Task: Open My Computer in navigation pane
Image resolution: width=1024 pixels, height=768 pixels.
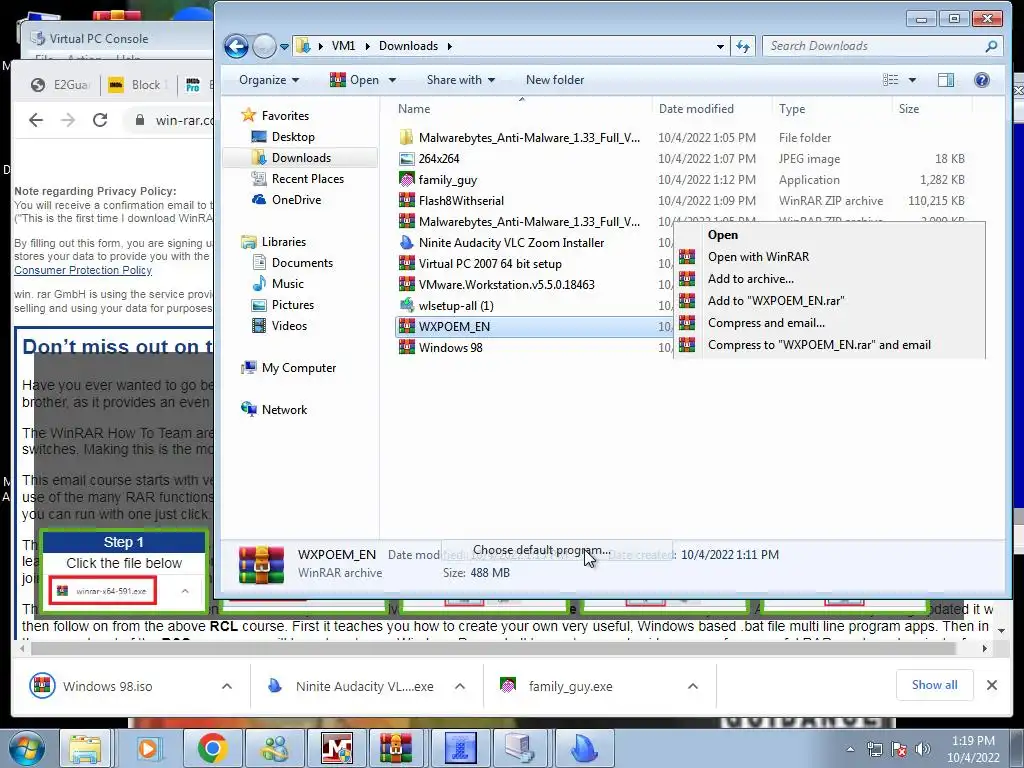Action: point(298,368)
